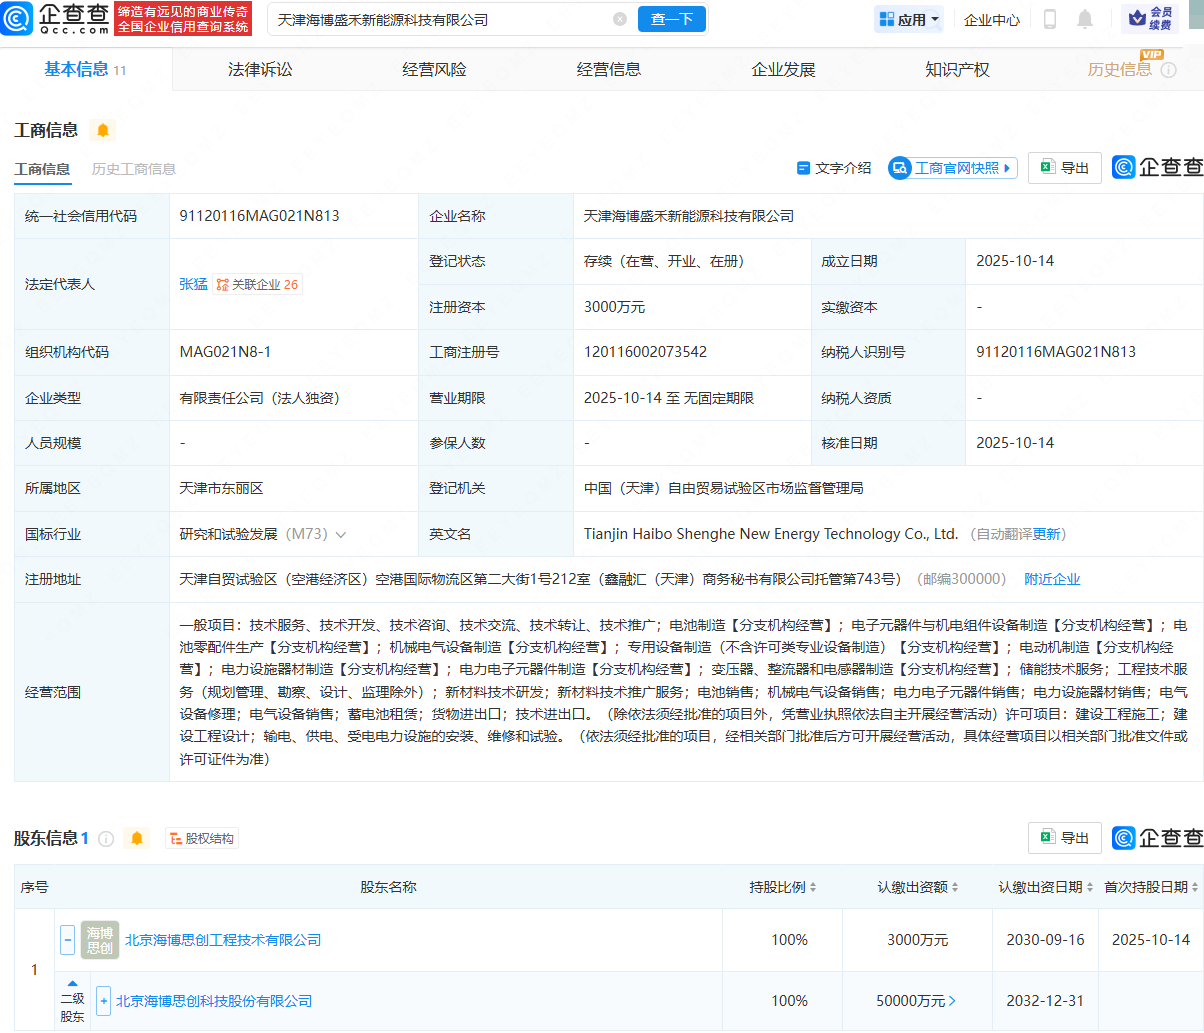This screenshot has height=1033, width=1204.
Task: Open the 历史工商信息 sub-tab
Action: pos(133,169)
